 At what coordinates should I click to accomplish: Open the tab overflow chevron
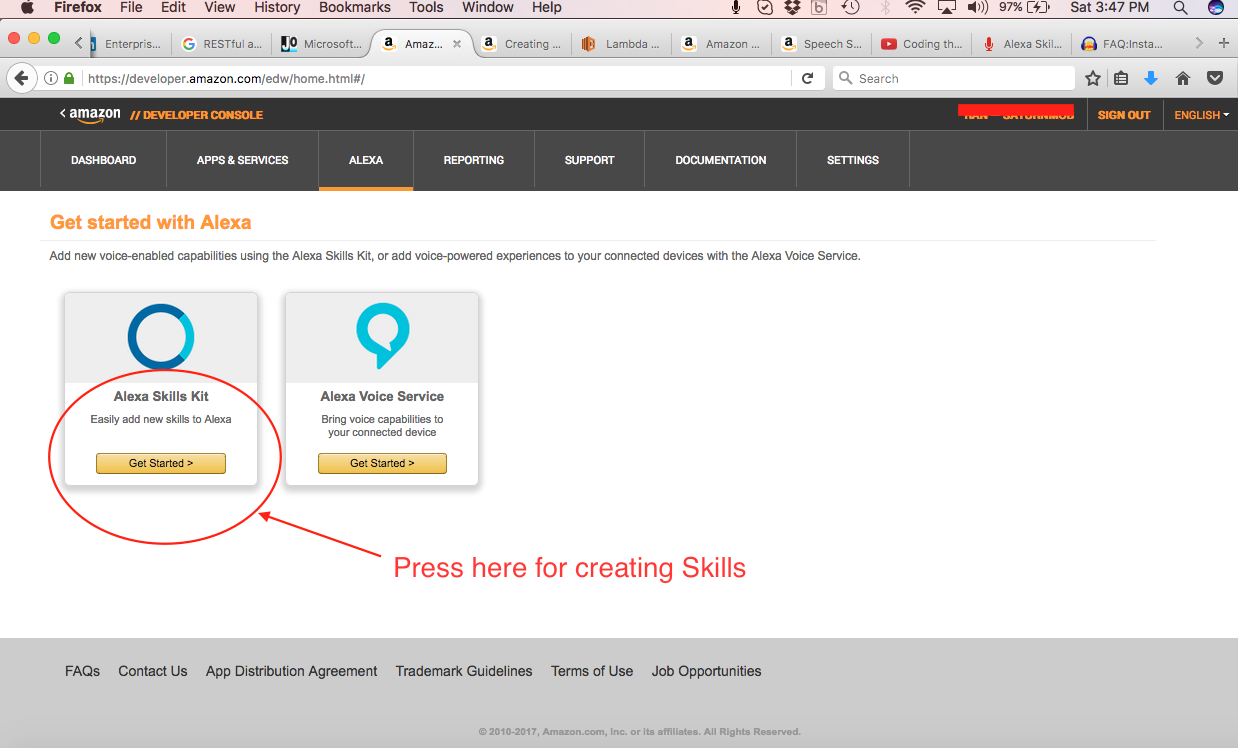1198,43
